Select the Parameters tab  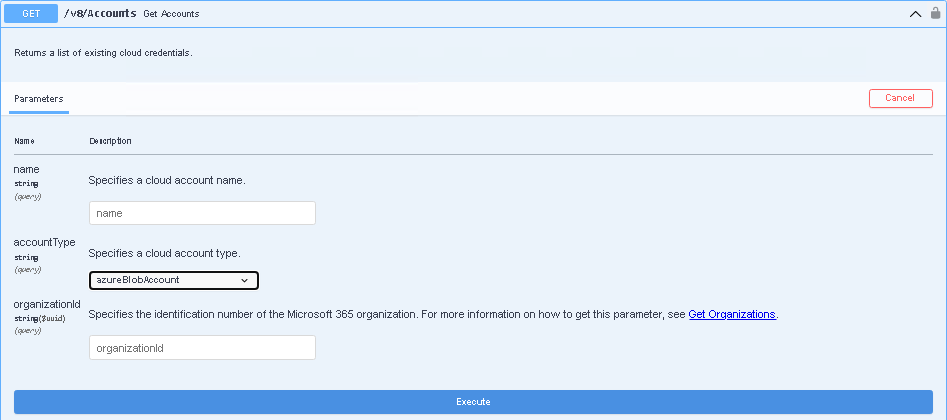[x=39, y=99]
